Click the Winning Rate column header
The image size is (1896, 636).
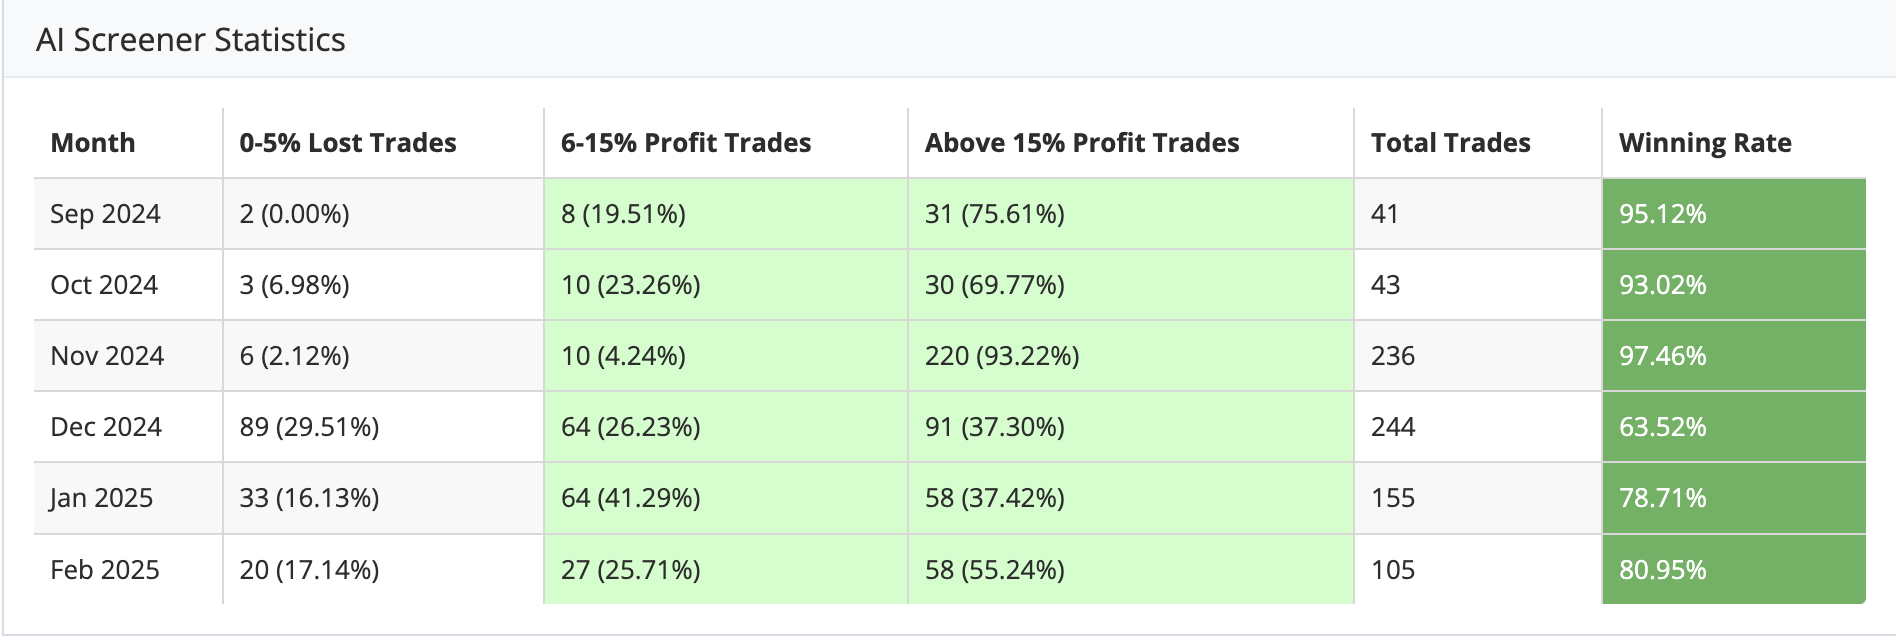1705,143
